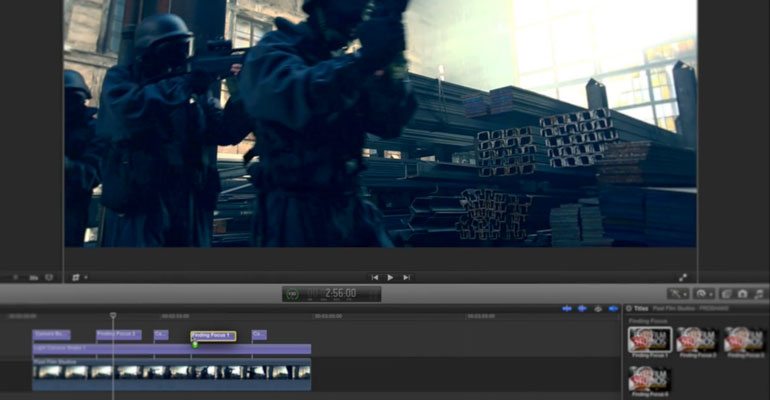Viewport: 770px width, 400px height.
Task: Select the Pixel Film Studios primary storyline clip
Action: click(x=171, y=374)
